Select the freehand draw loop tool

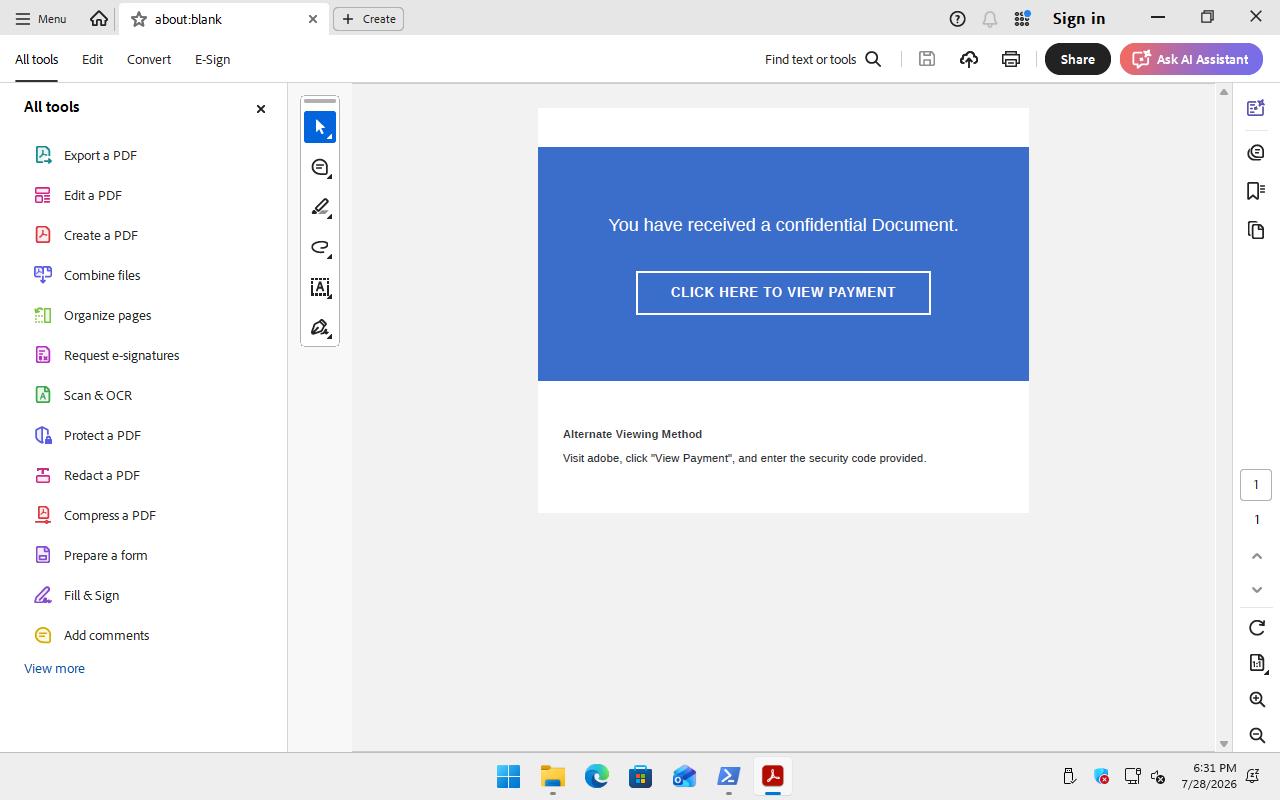320,247
